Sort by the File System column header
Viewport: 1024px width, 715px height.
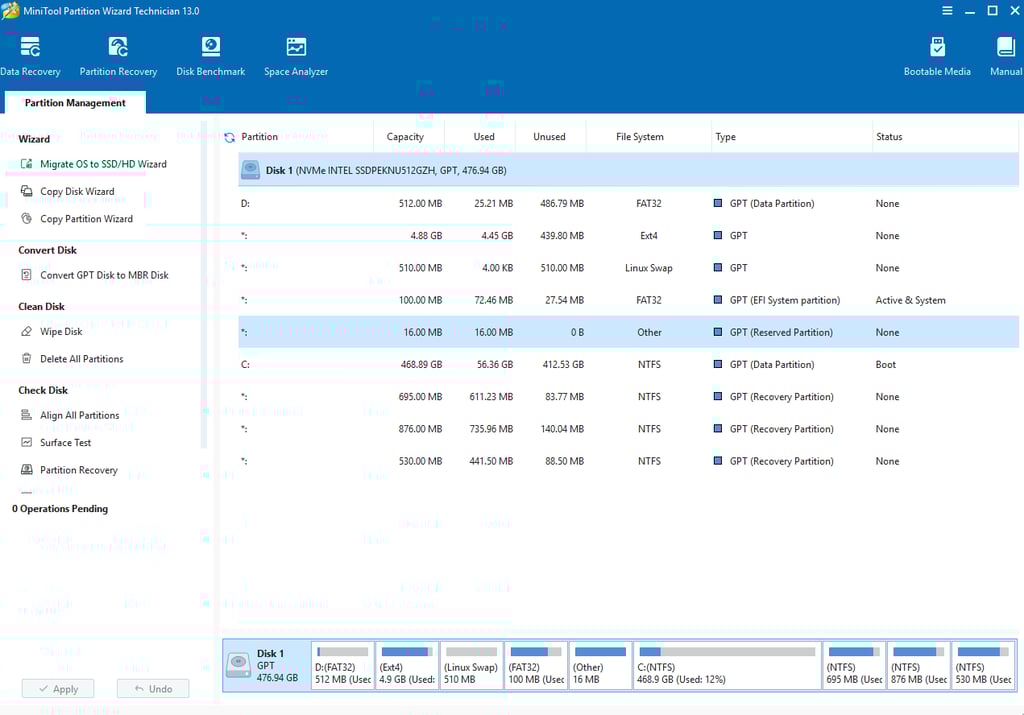pos(639,136)
